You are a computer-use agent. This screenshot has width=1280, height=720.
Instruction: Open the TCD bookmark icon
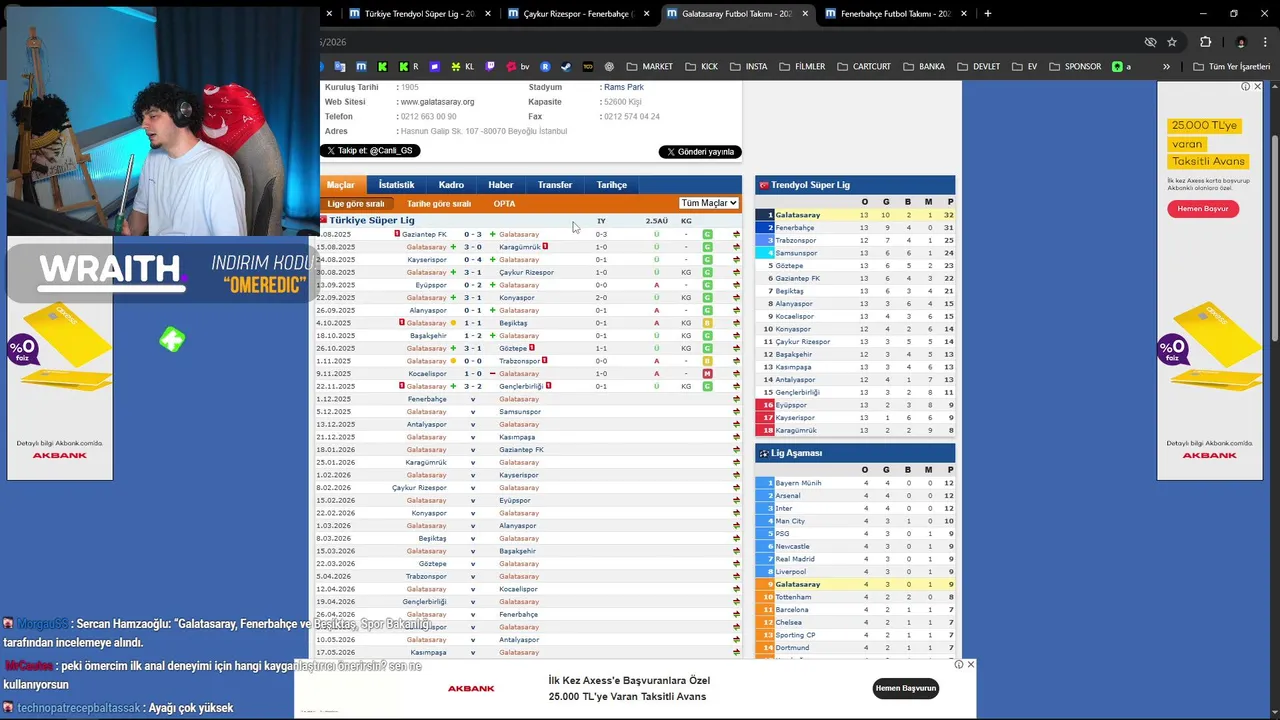pos(587,67)
